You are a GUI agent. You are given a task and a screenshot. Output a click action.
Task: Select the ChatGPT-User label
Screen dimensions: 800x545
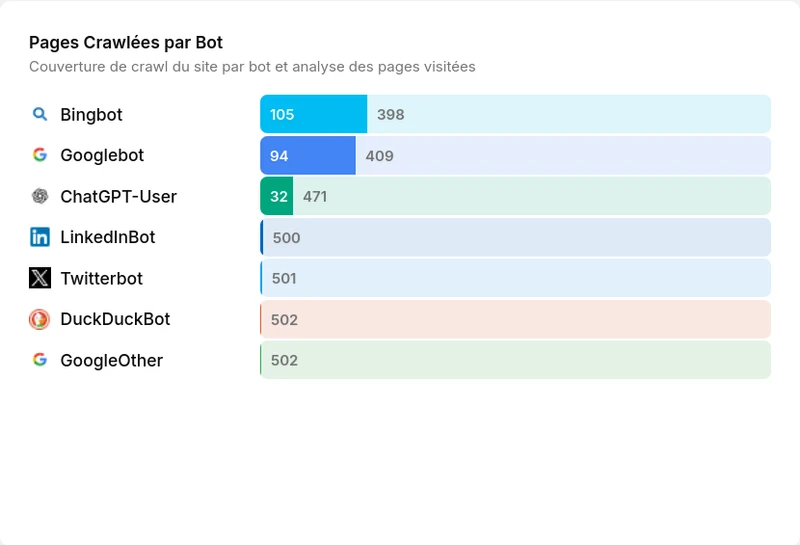pyautogui.click(x=118, y=196)
